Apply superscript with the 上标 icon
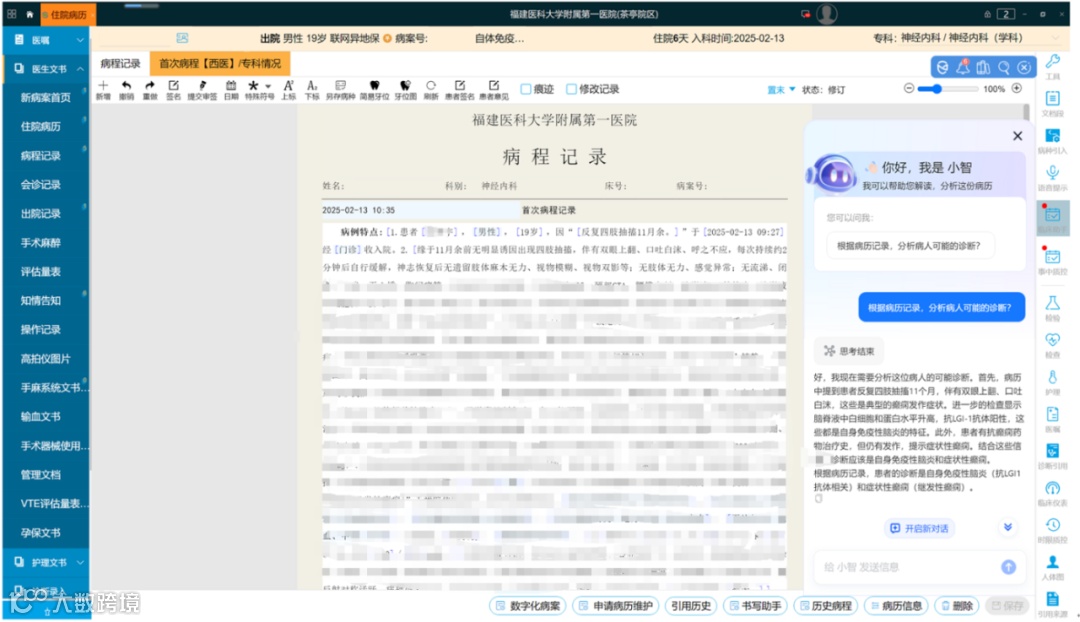Viewport: 1080px width, 622px height. 289,86
